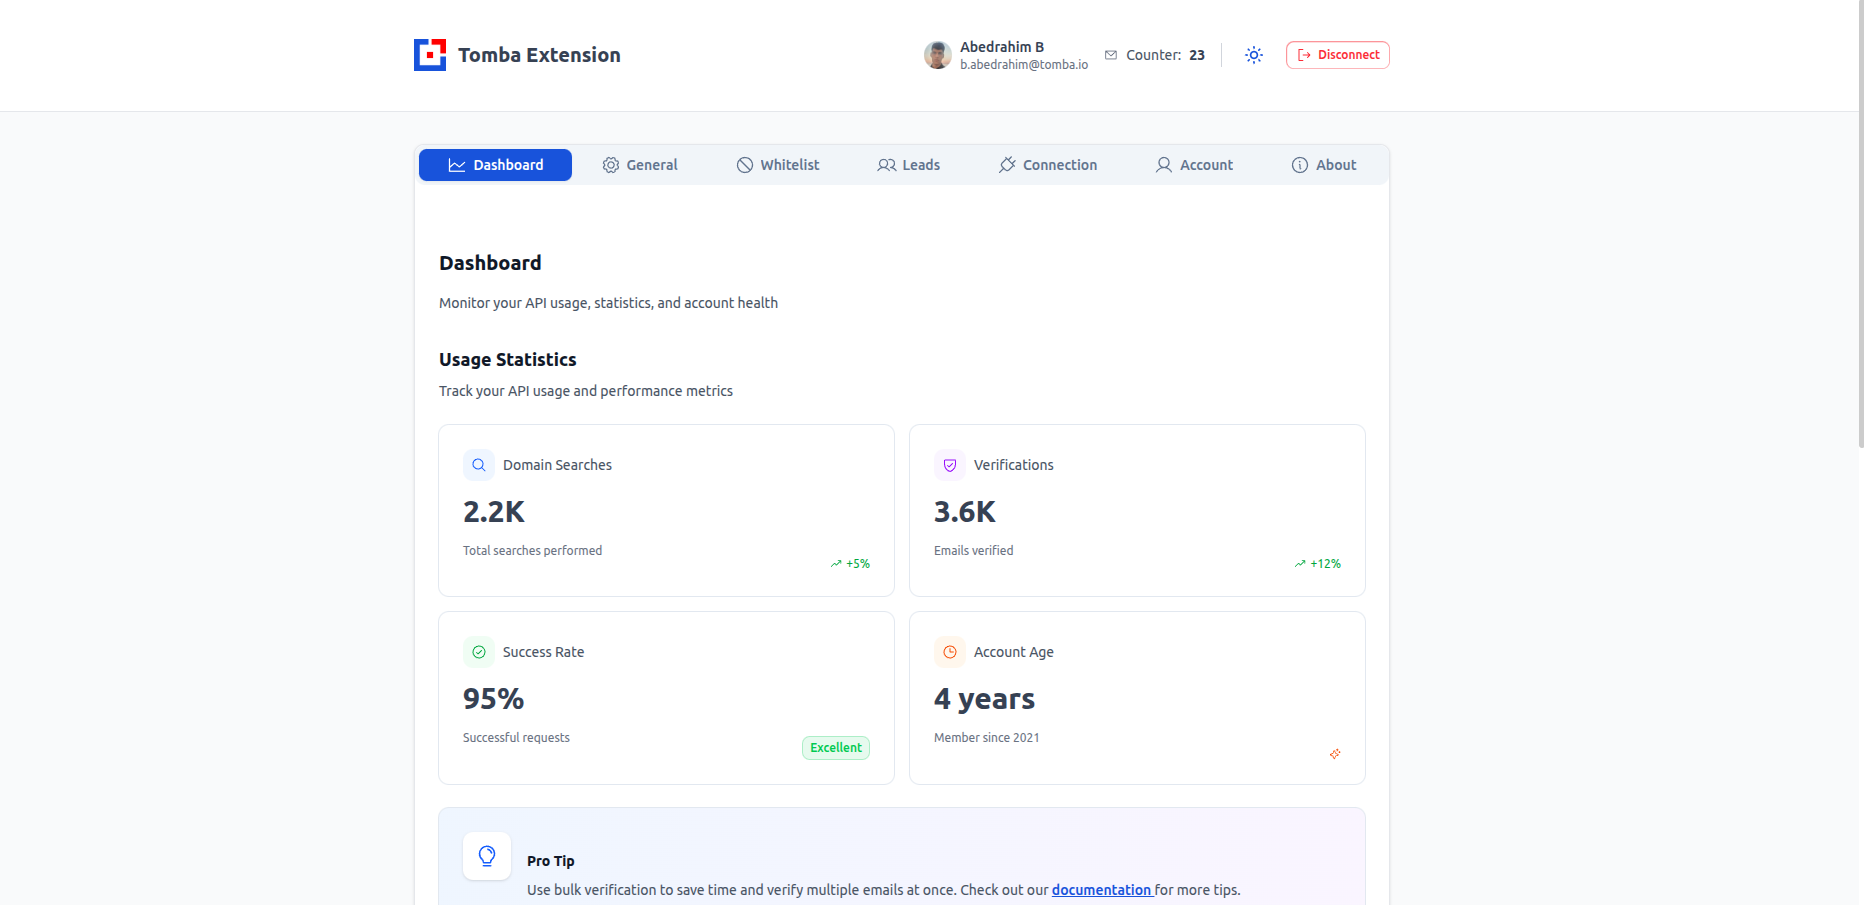1864x905 pixels.
Task: Go to the Leads tab
Action: [909, 165]
